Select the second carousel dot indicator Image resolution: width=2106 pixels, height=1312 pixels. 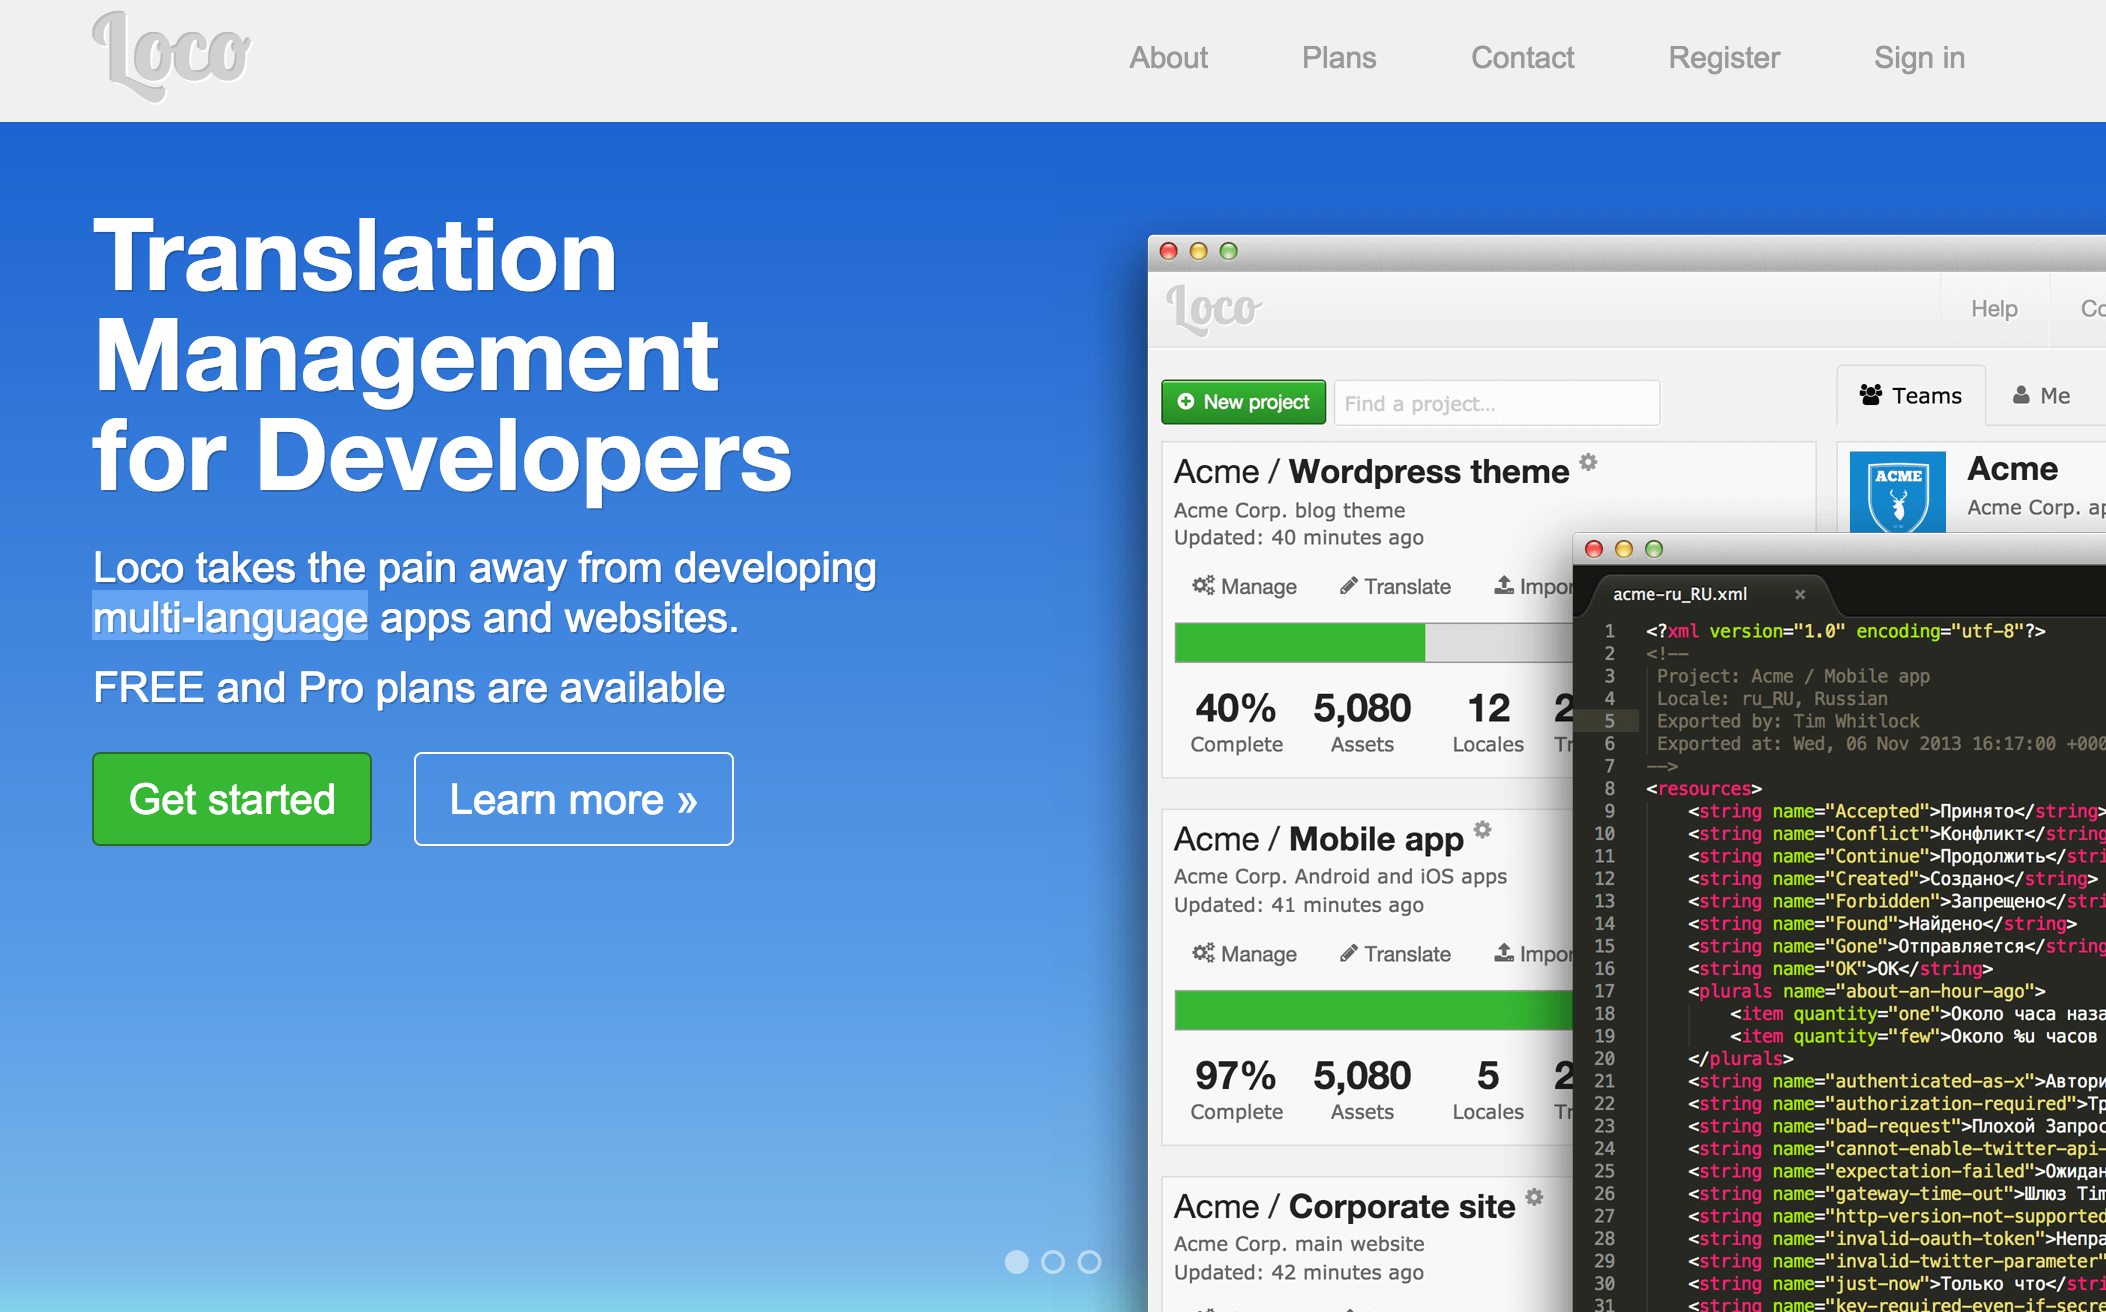pyautogui.click(x=1053, y=1262)
